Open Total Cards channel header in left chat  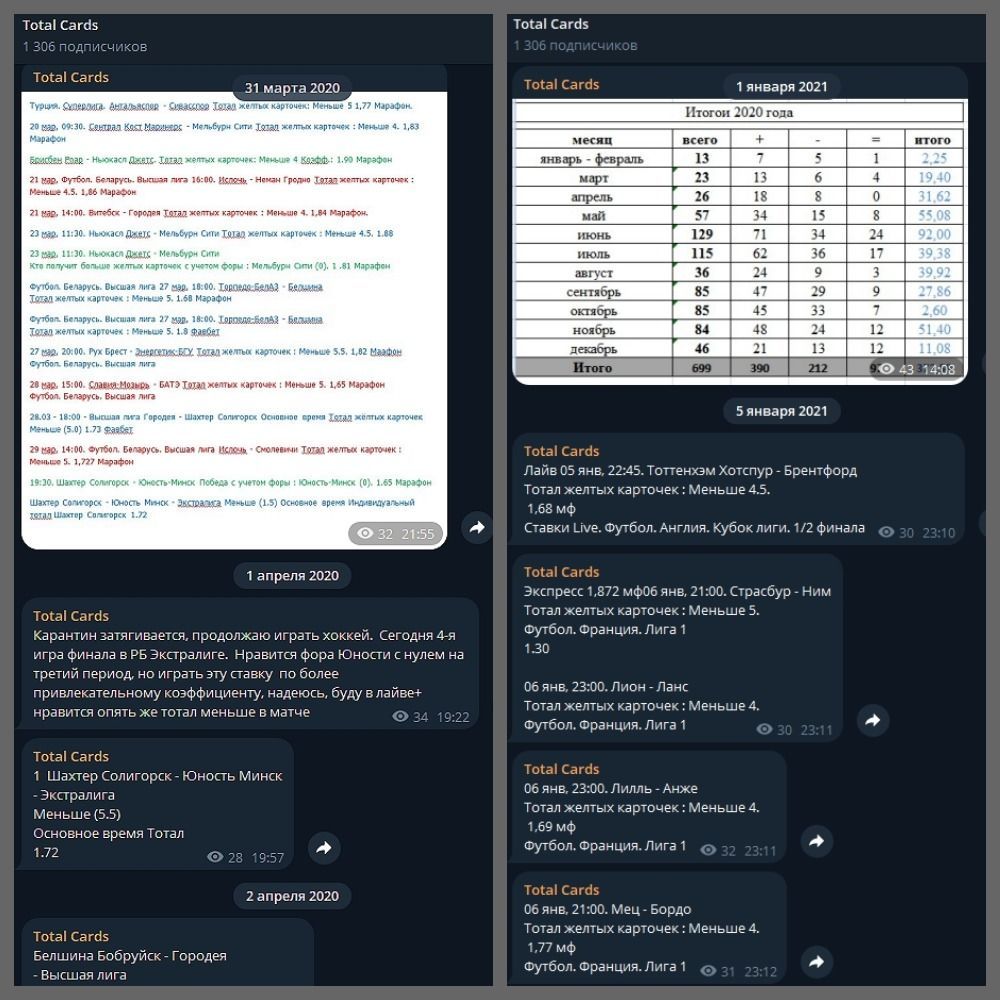(61, 25)
